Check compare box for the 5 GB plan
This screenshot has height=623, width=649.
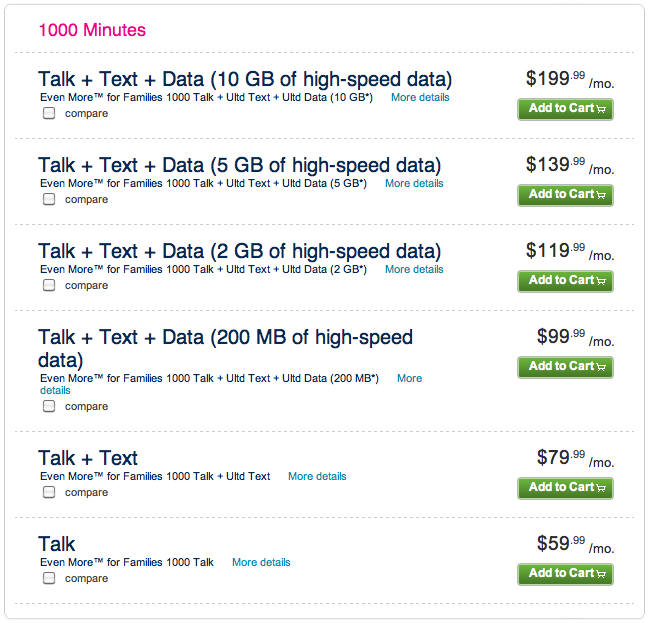point(49,200)
